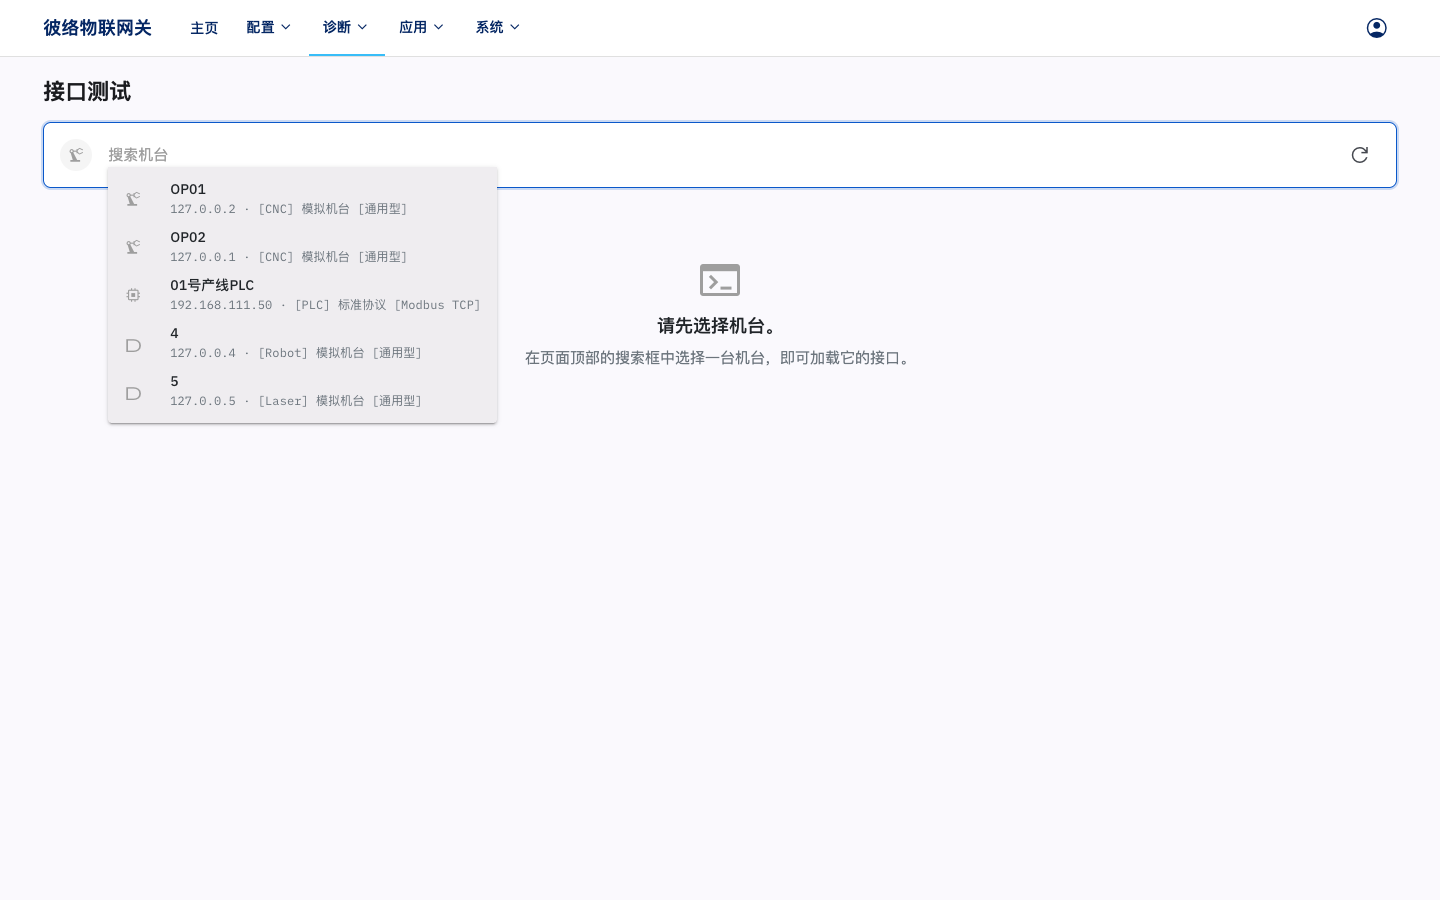Pick machine 5 at 127.0.0.5
The height and width of the screenshot is (900, 1440).
pyautogui.click(x=302, y=391)
